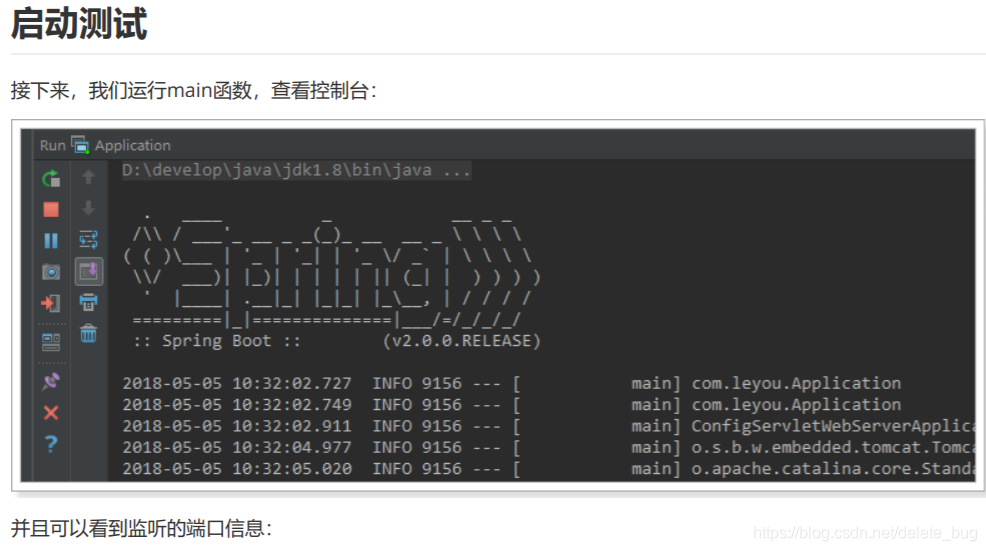Close the run tab with red X
The height and width of the screenshot is (551, 986).
(x=51, y=413)
